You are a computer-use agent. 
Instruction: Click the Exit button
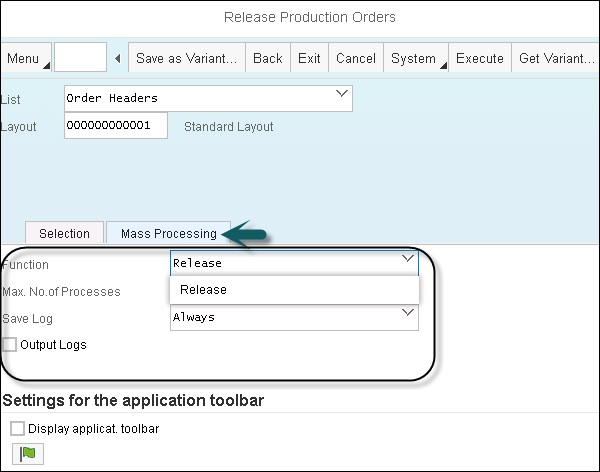[x=309, y=58]
